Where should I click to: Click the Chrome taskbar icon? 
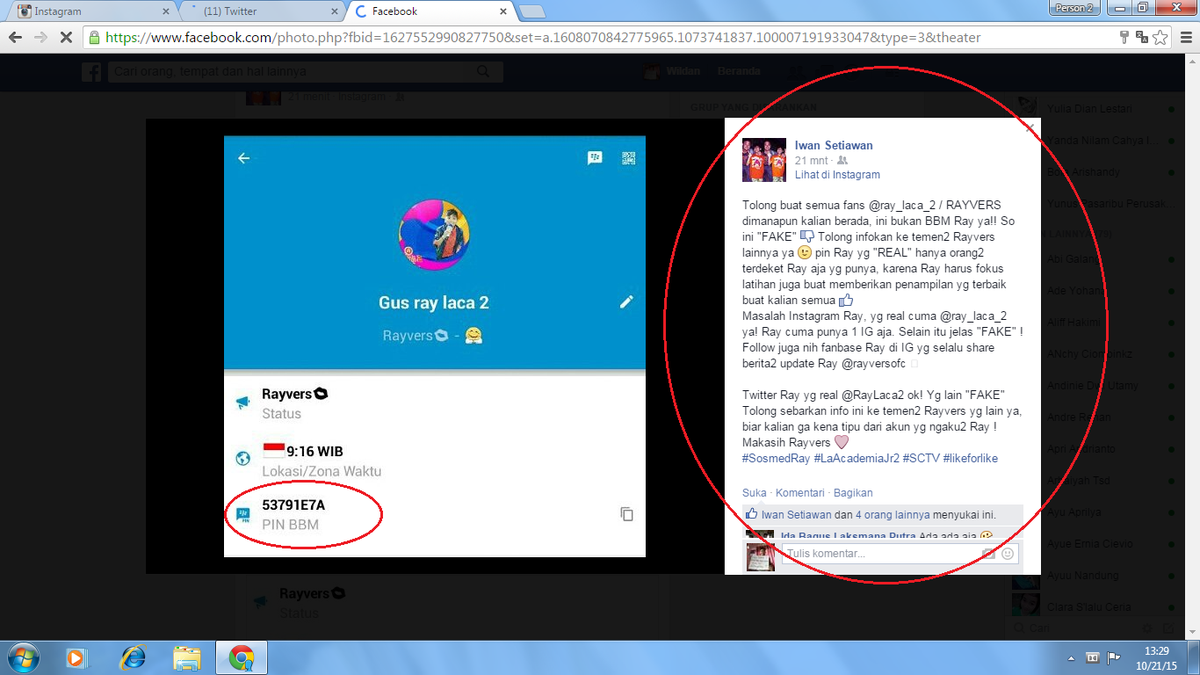pyautogui.click(x=240, y=657)
